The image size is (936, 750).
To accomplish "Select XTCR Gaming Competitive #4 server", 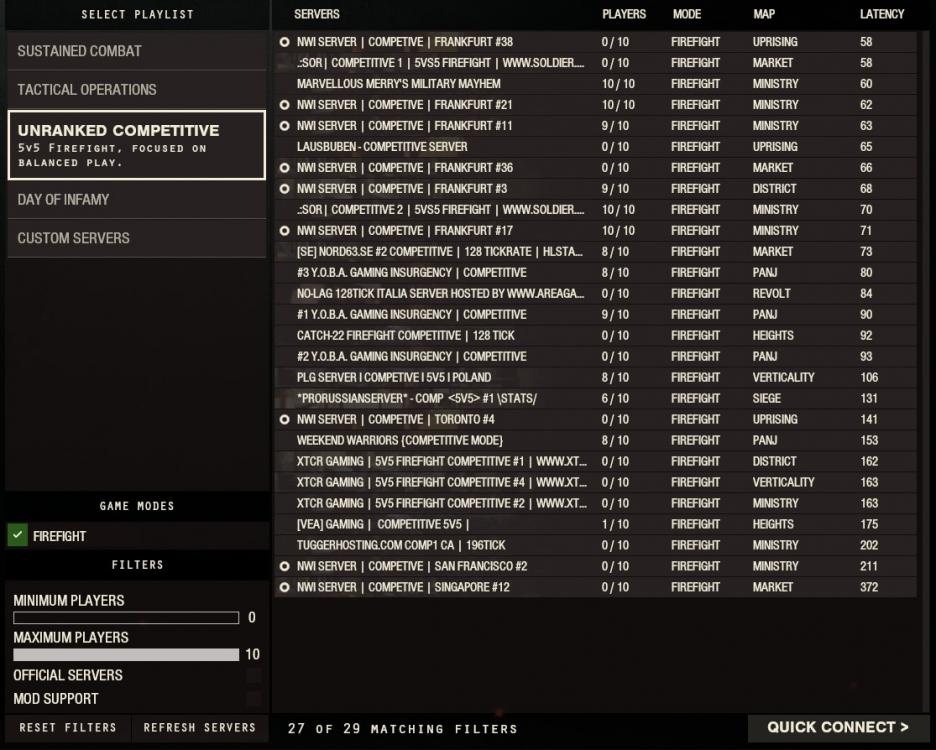I will [x=595, y=482].
